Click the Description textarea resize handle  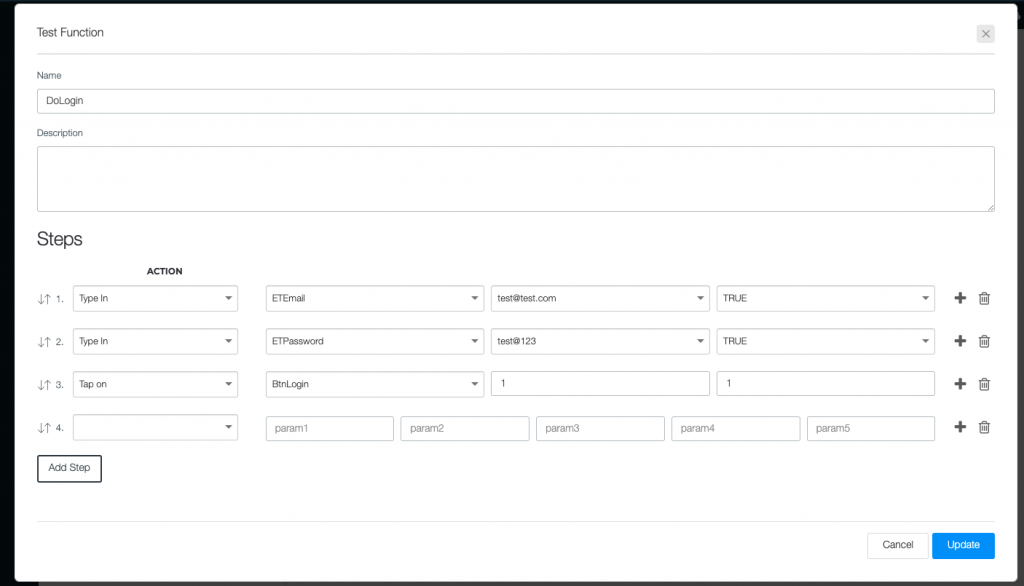990,207
